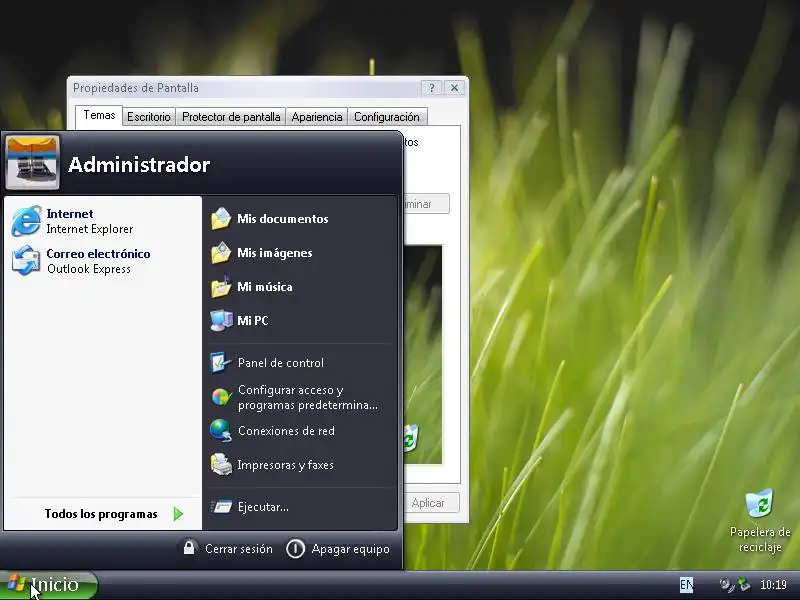The image size is (800, 600).
Task: Click the Administrador user picture
Action: point(32,162)
